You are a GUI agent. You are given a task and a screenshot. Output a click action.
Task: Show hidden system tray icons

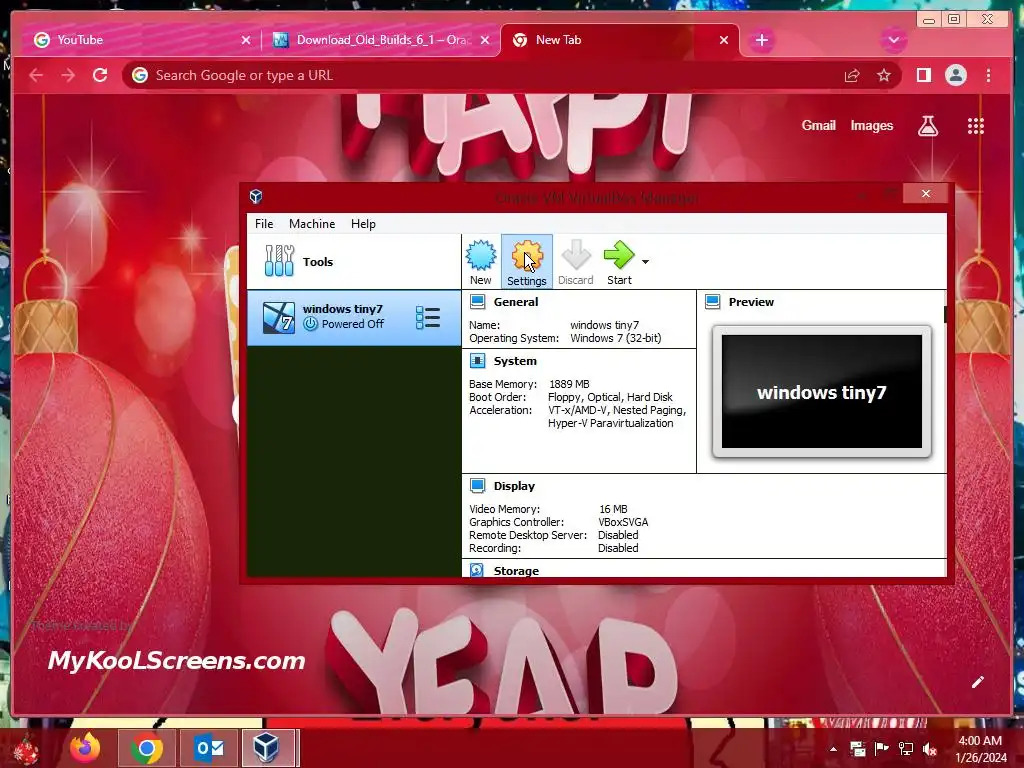pyautogui.click(x=833, y=749)
